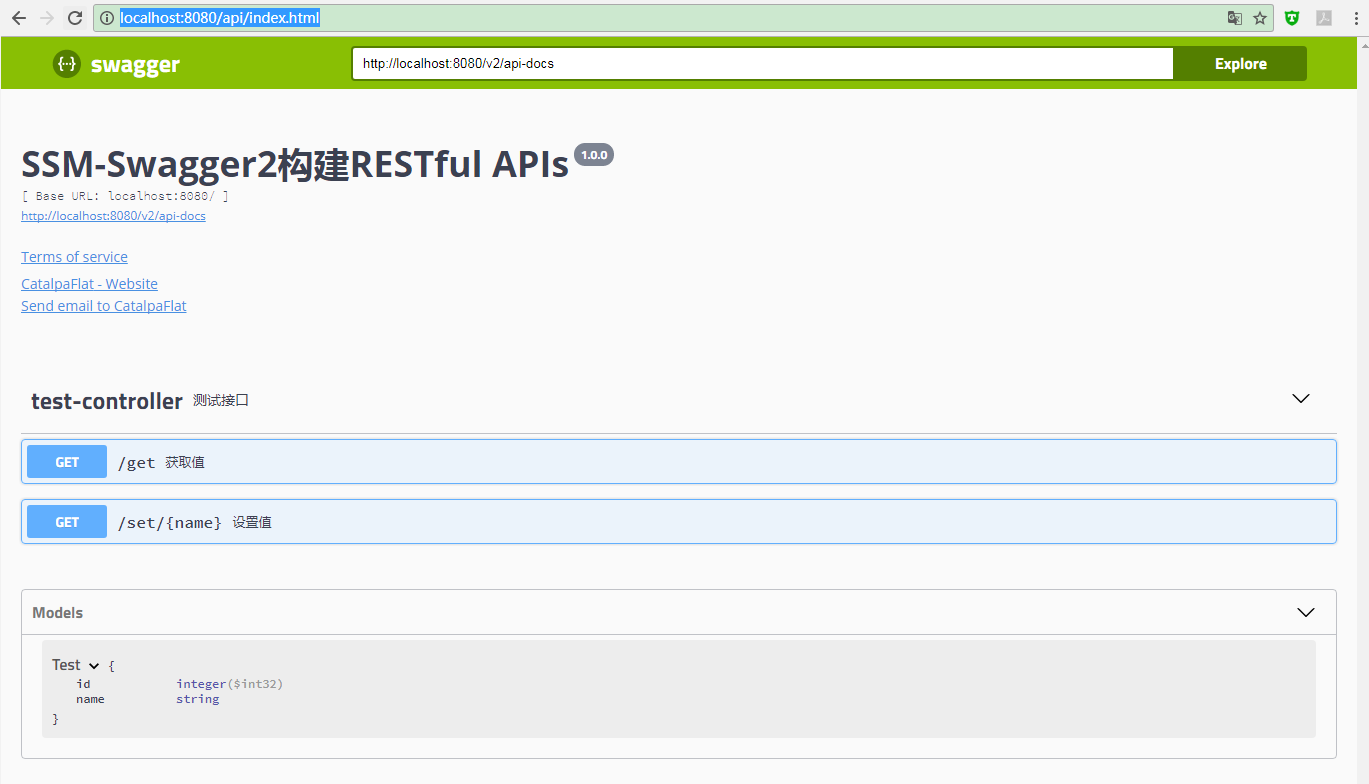Click the PDF extension icon

1323,18
